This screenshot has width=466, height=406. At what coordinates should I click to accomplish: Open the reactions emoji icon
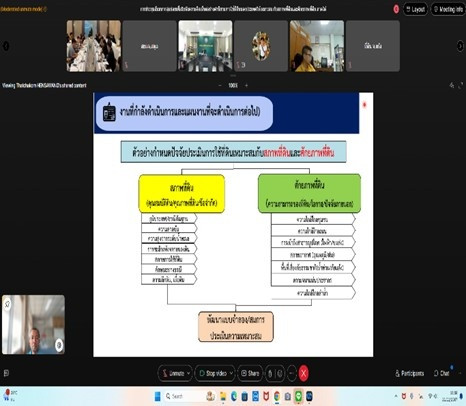tap(280, 373)
